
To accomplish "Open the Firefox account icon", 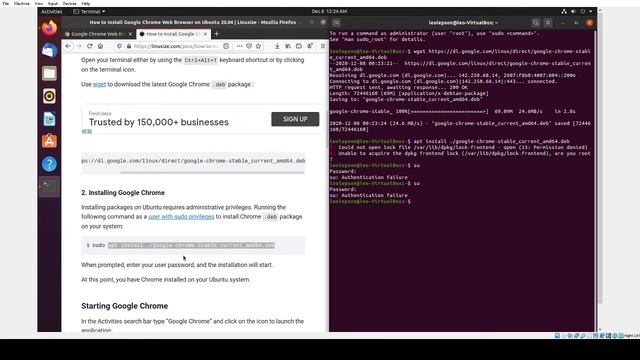I will [310, 46].
